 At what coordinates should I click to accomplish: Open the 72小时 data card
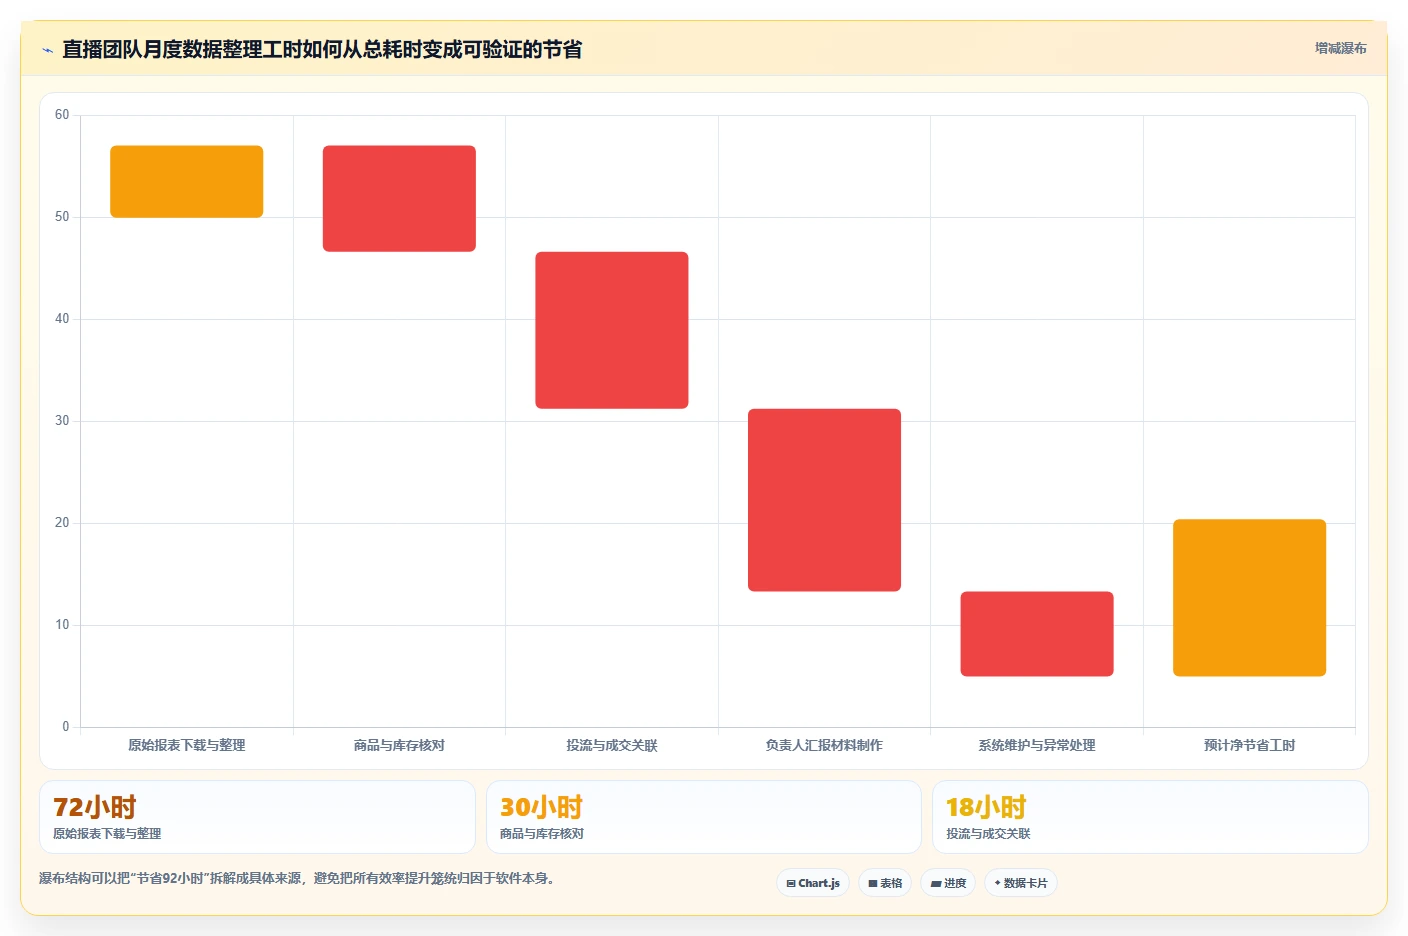[x=257, y=817]
